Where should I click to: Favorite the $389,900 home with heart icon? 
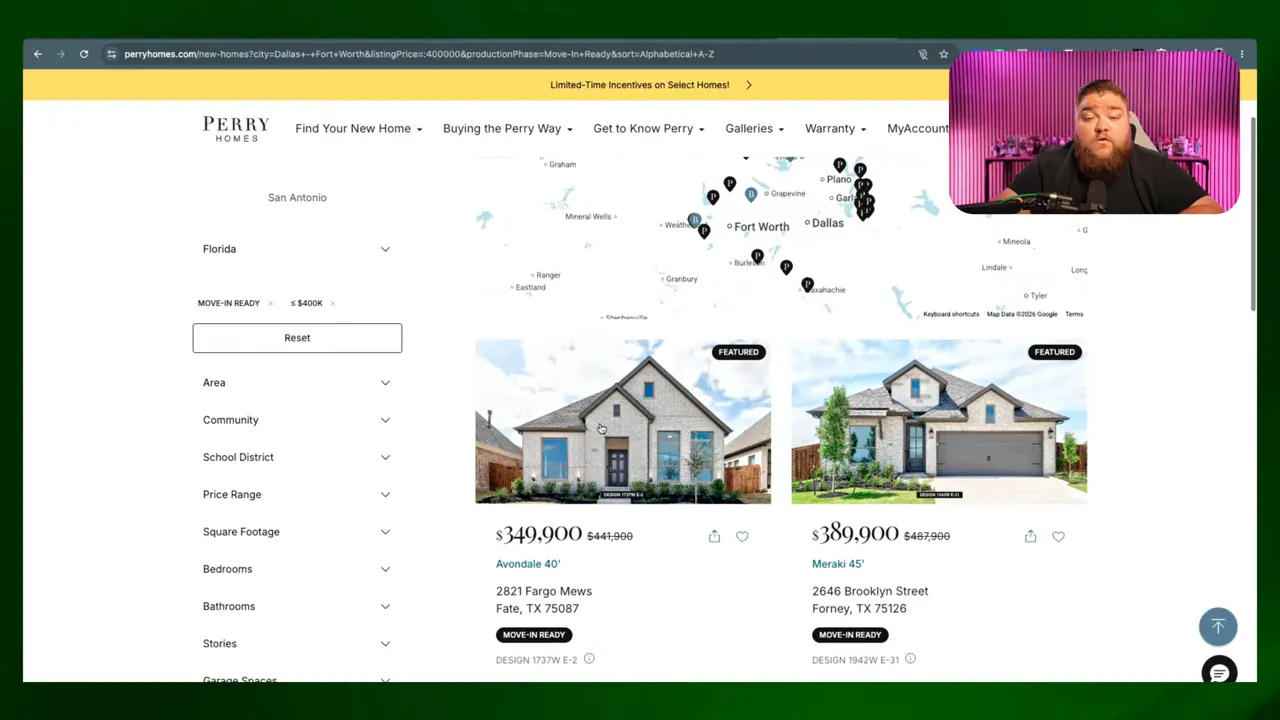tap(1058, 536)
